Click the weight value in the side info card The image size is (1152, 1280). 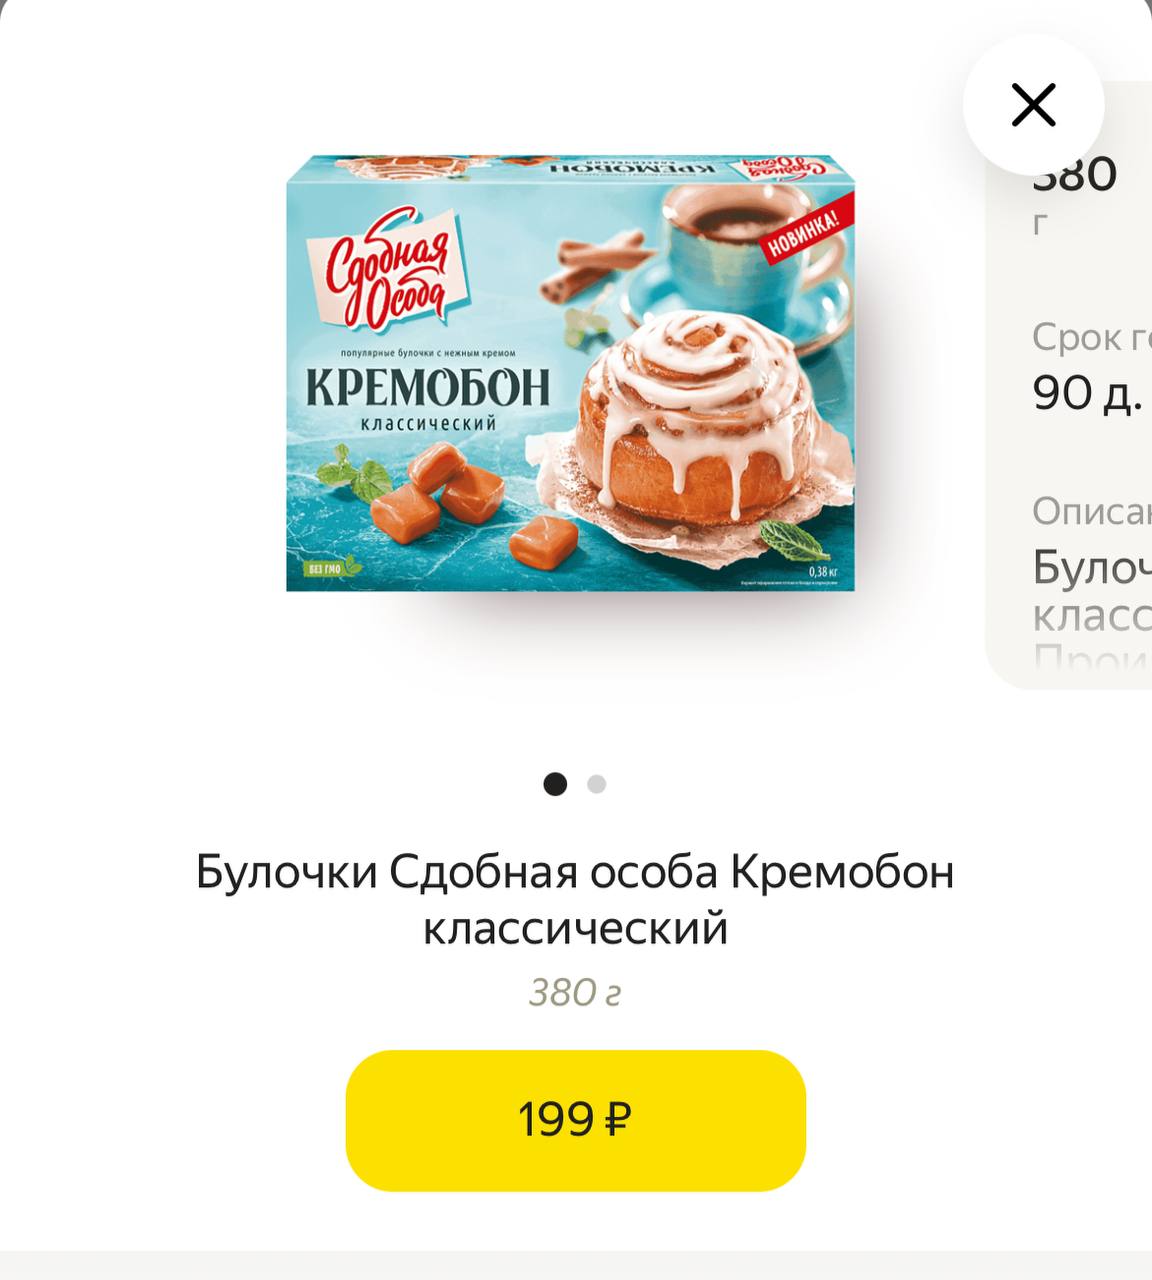tap(1074, 195)
